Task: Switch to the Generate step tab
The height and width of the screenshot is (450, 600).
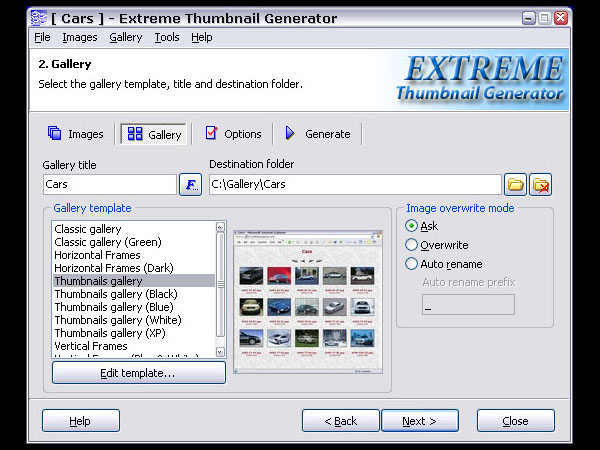Action: tap(318, 134)
